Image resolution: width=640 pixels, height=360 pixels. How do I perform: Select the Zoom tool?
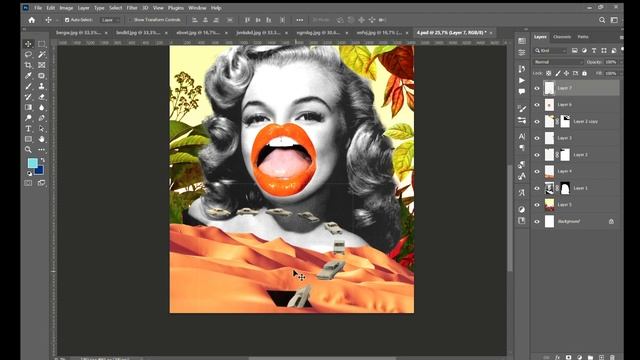click(28, 150)
